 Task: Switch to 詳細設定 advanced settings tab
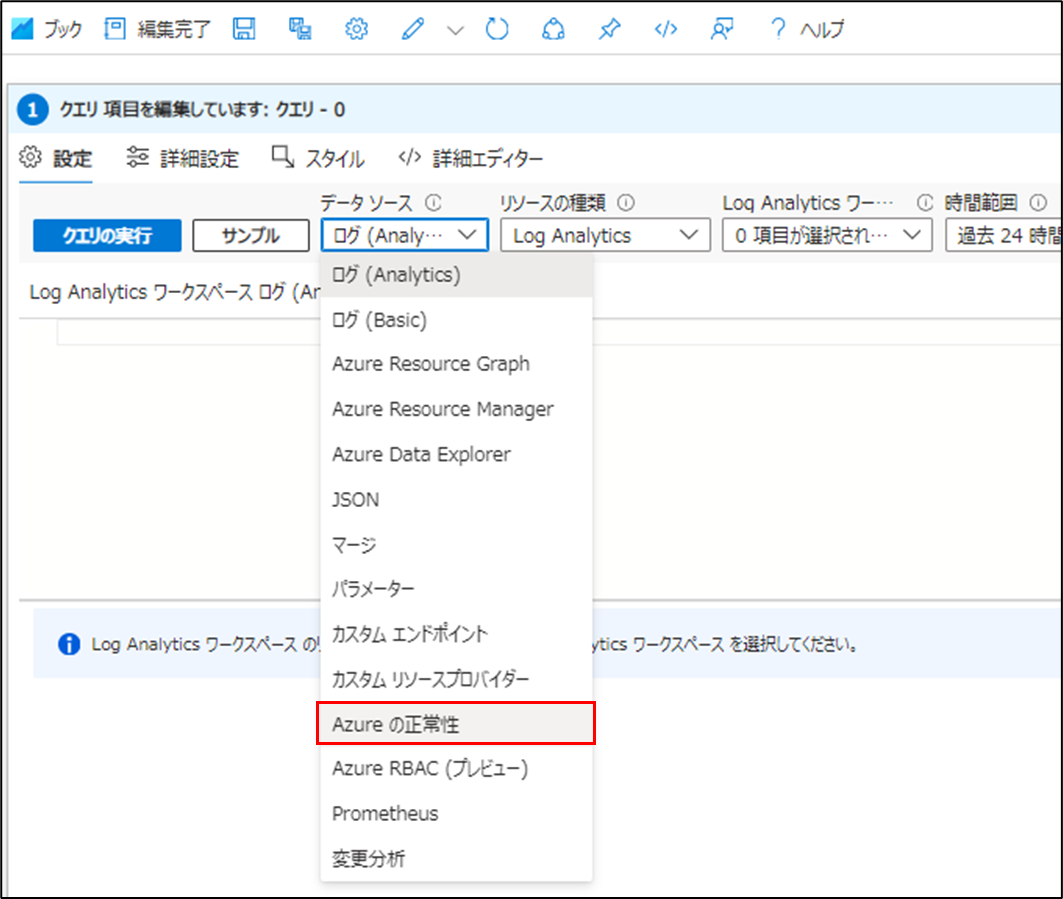[x=182, y=159]
